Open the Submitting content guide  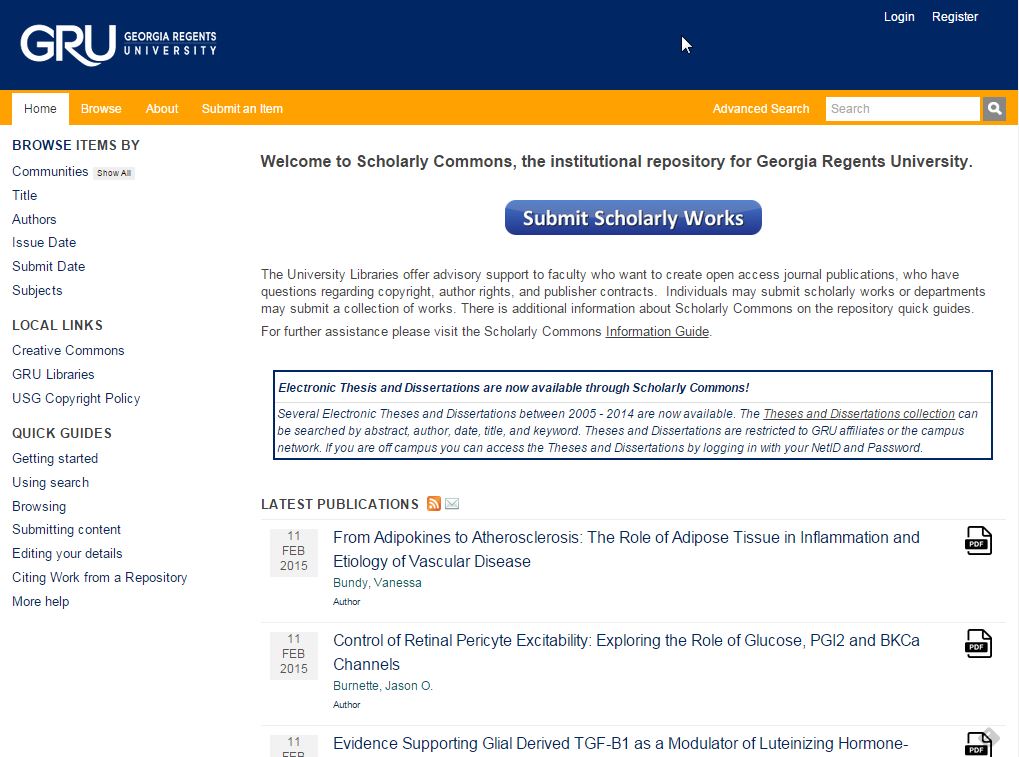pos(66,530)
